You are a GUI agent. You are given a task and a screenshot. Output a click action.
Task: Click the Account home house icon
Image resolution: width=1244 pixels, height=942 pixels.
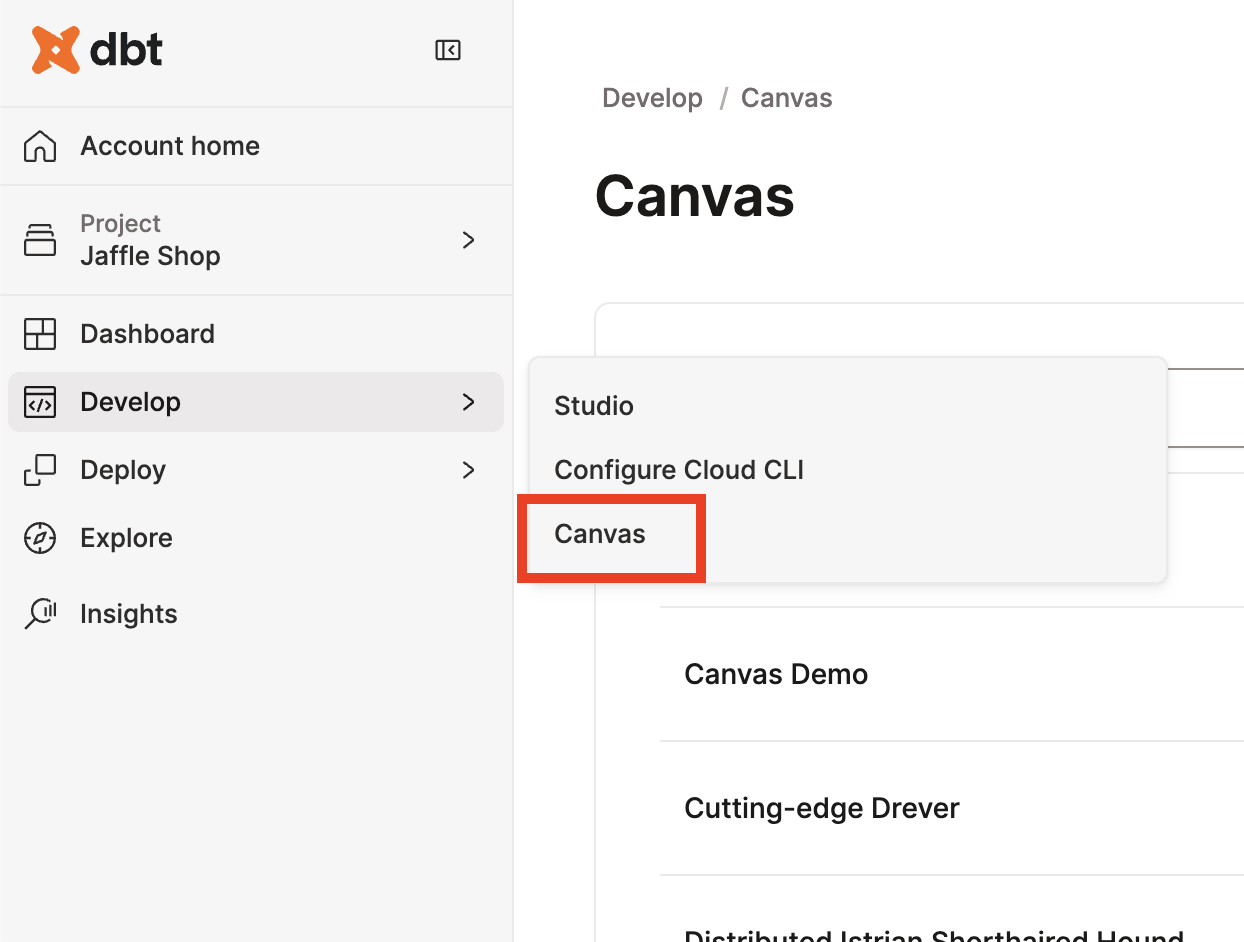coord(39,145)
